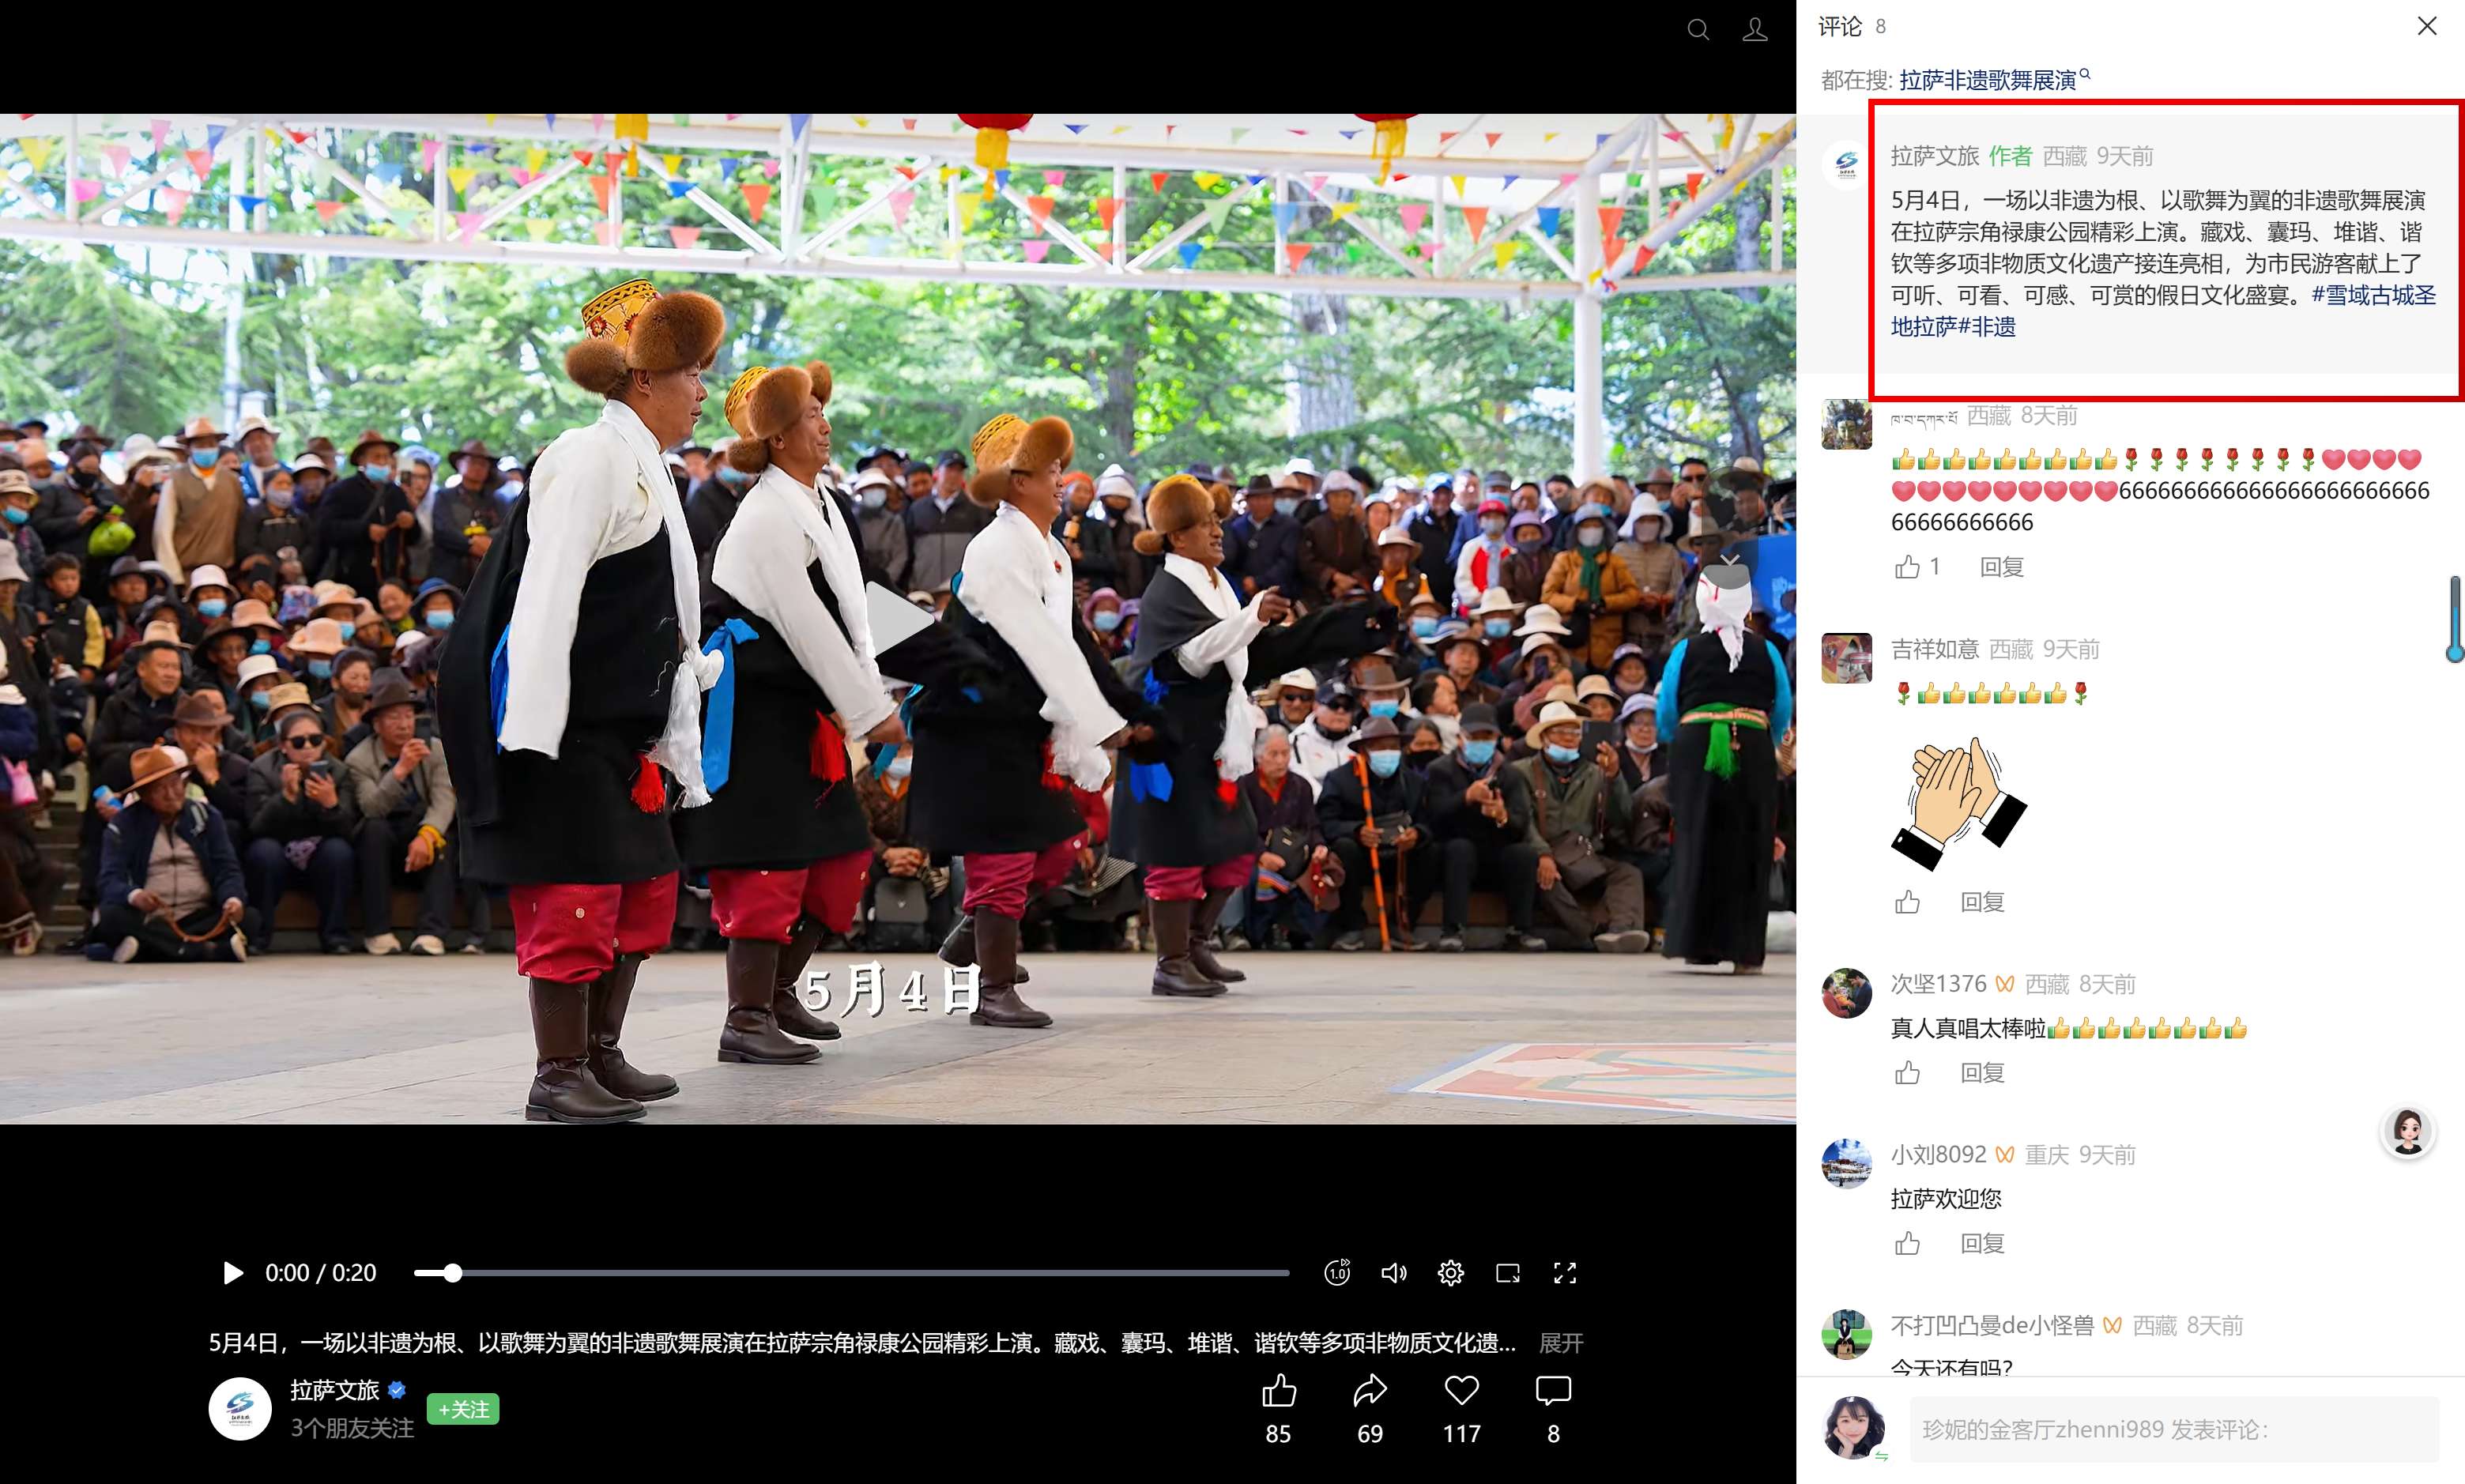The width and height of the screenshot is (2465, 1484).
Task: Like the video using the thumbs-up icon
Action: point(1279,1390)
